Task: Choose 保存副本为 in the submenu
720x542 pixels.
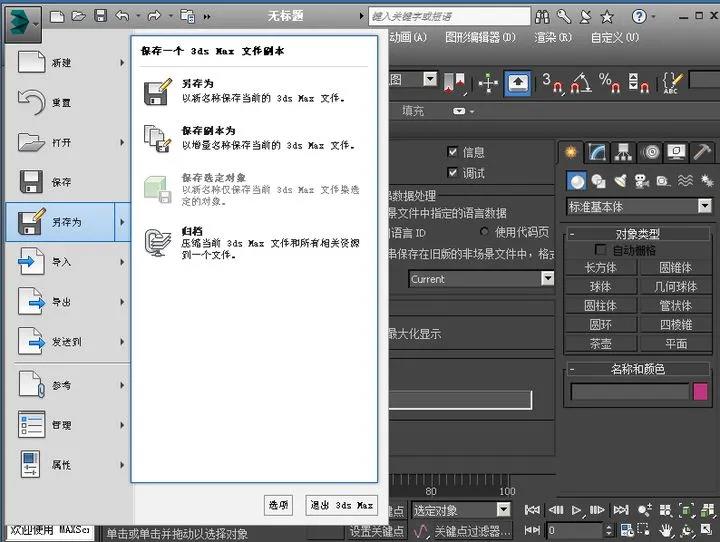Action: pos(253,138)
